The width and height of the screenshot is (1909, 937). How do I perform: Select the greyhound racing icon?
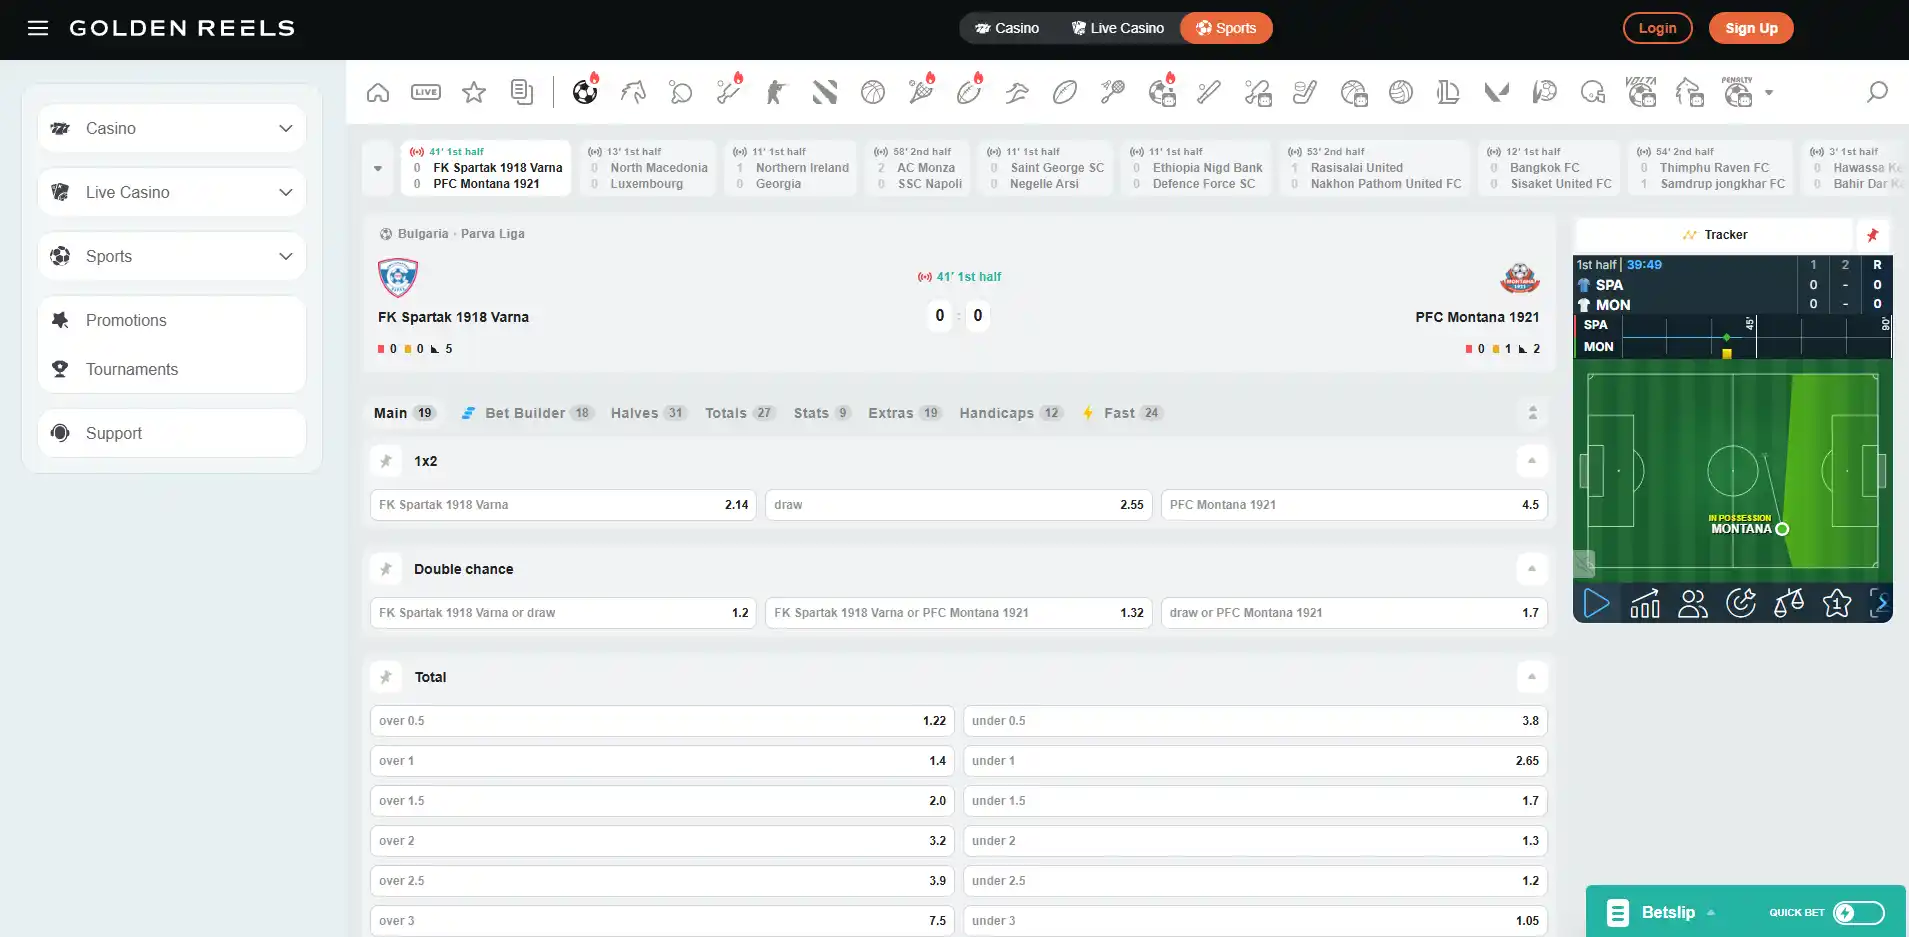point(1017,93)
